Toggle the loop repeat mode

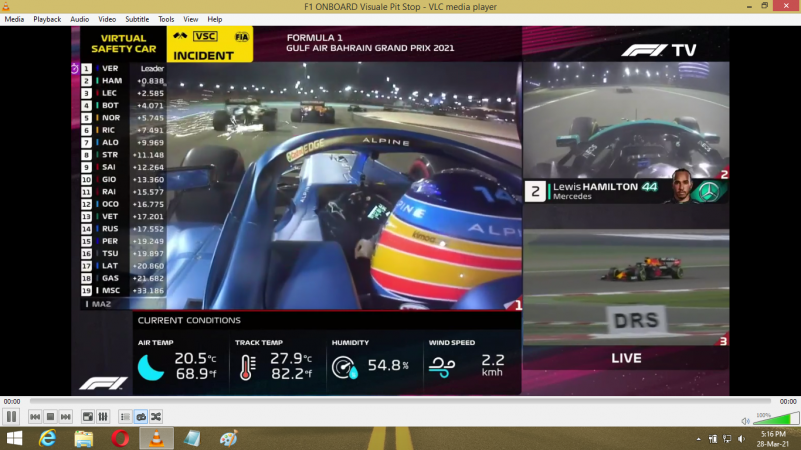point(141,417)
